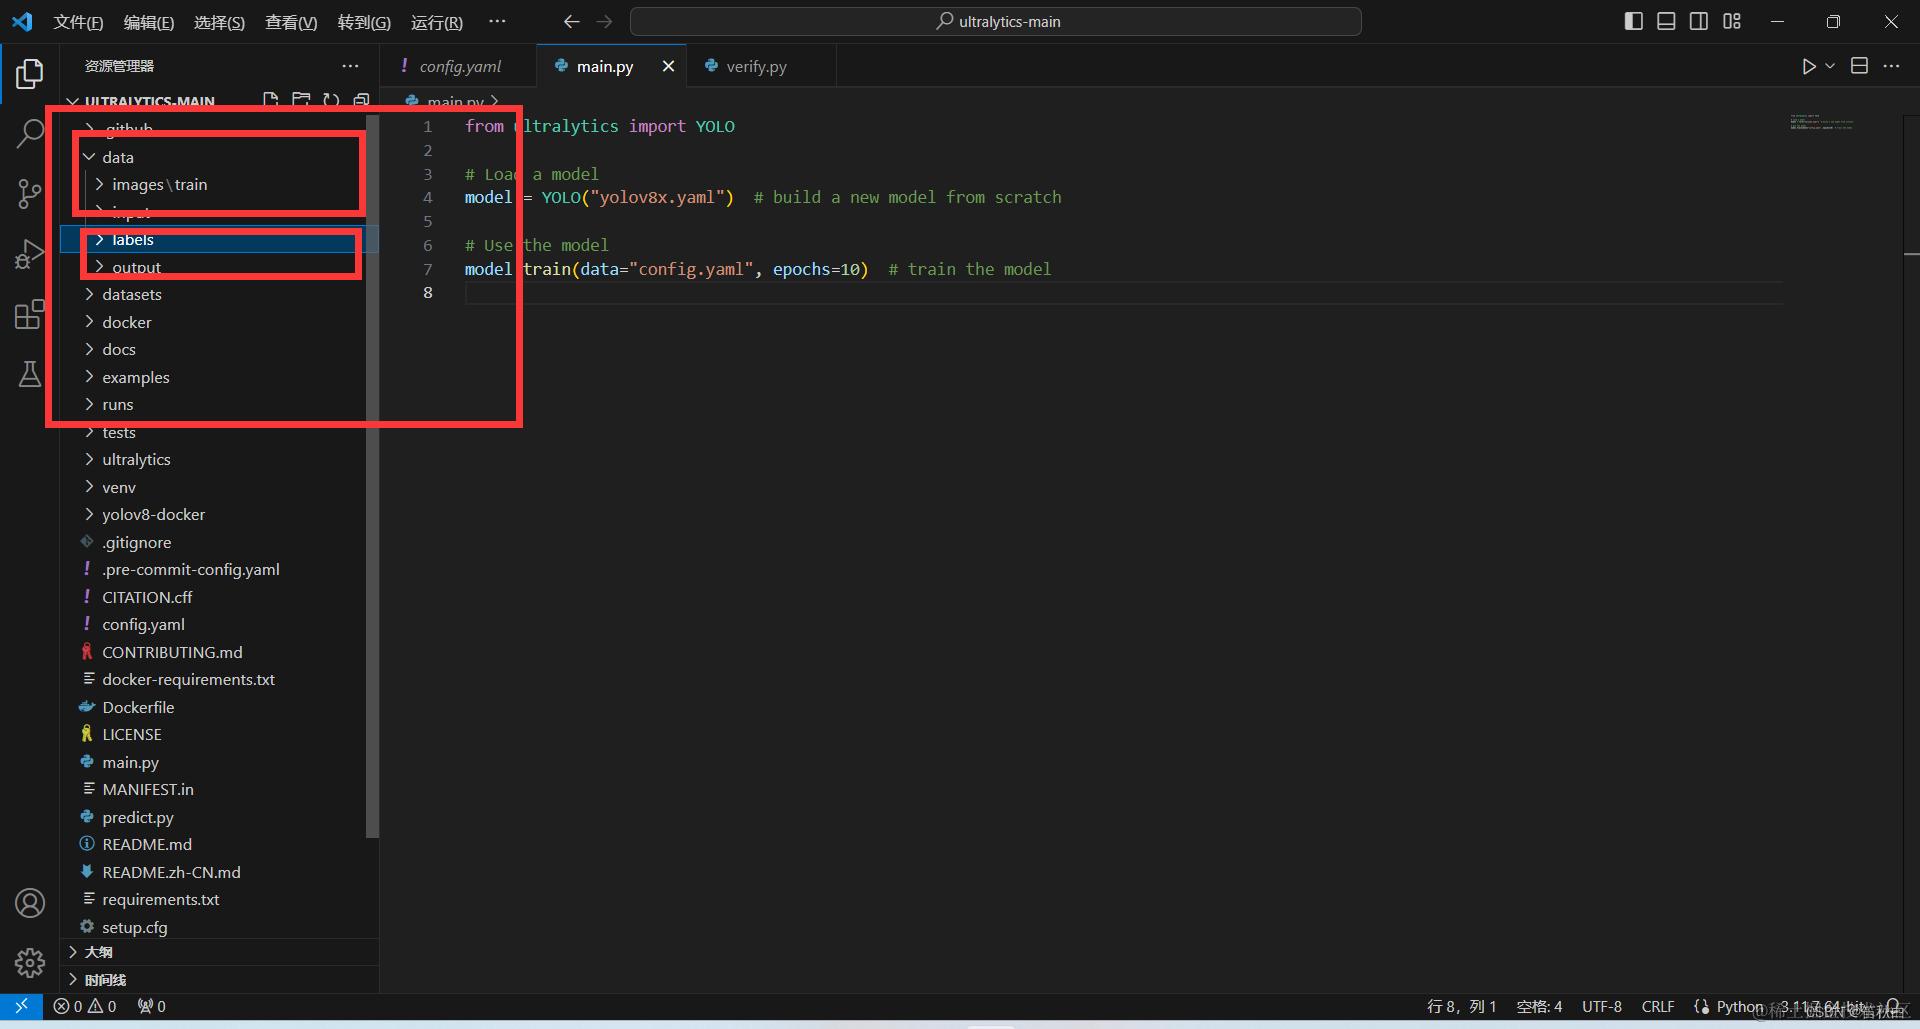Toggle the primary side bar visibility
This screenshot has height=1029, width=1920.
pos(1634,21)
